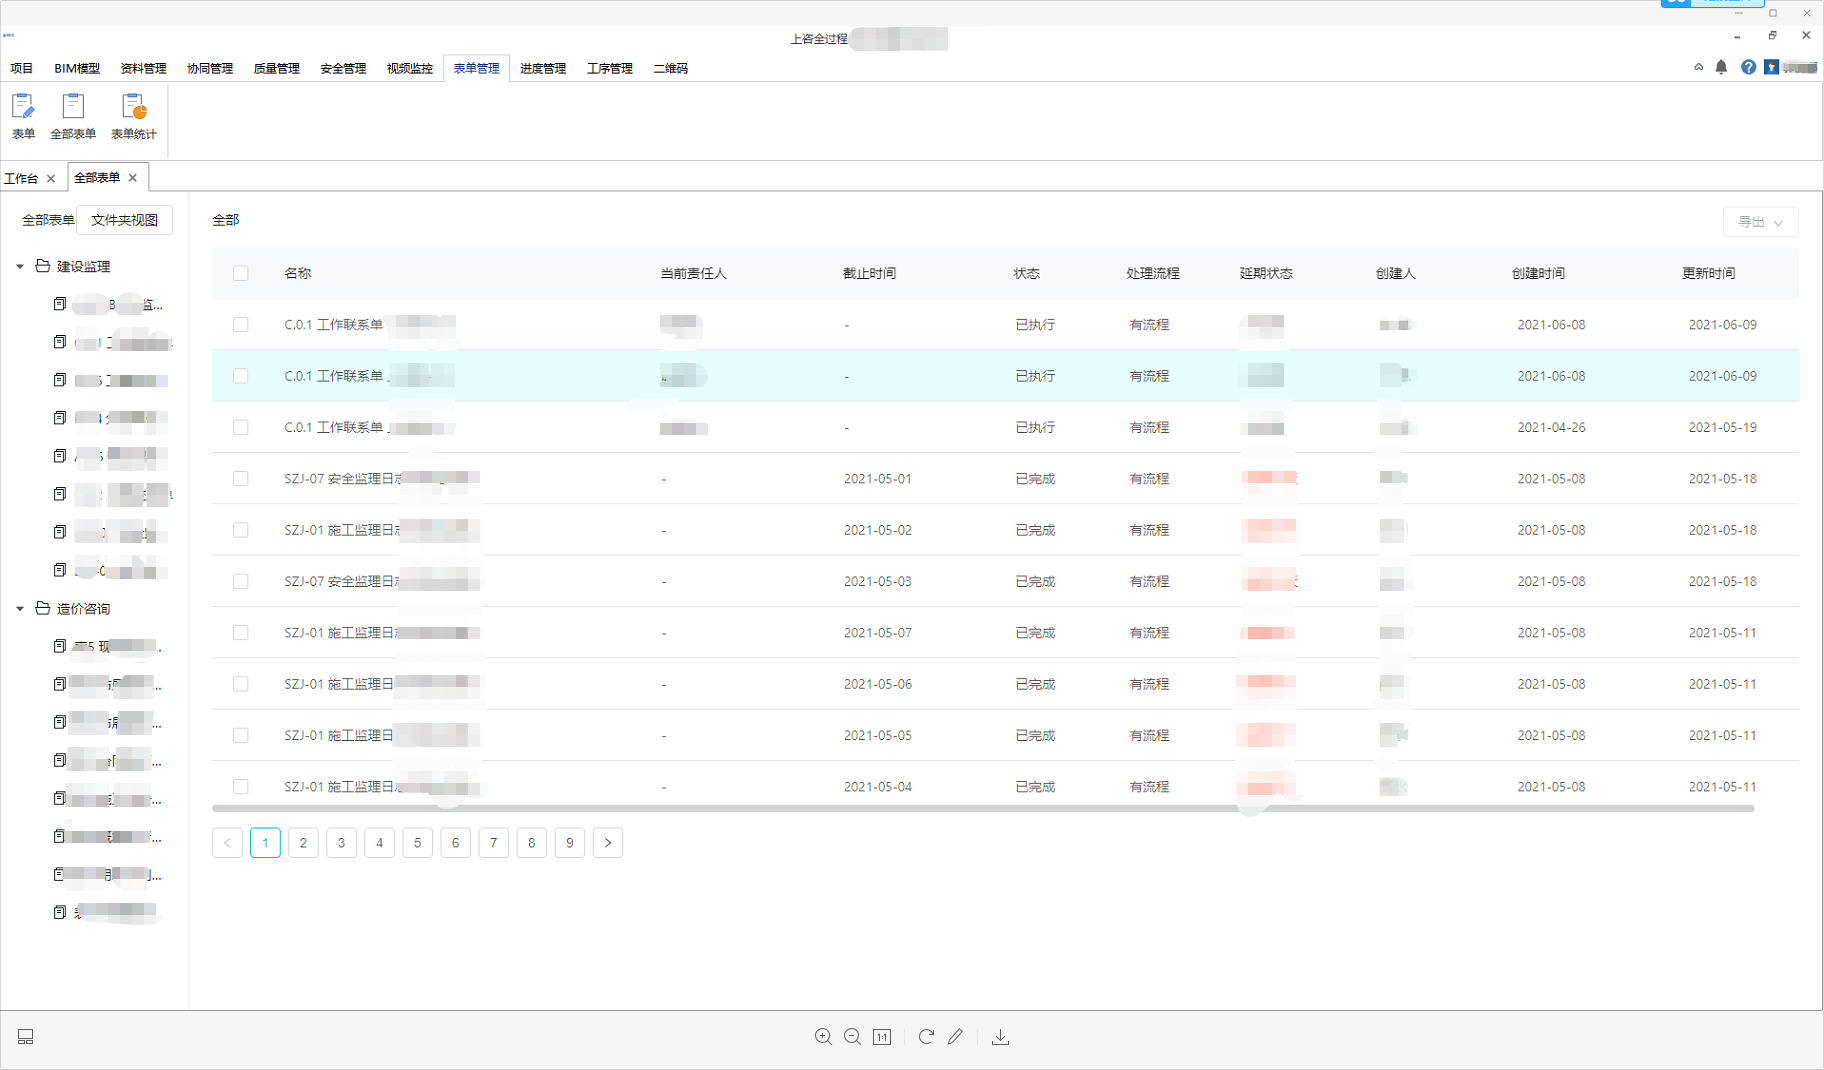Tick checkbox for the 2021-05-01 SZJ-07 row

point(241,479)
